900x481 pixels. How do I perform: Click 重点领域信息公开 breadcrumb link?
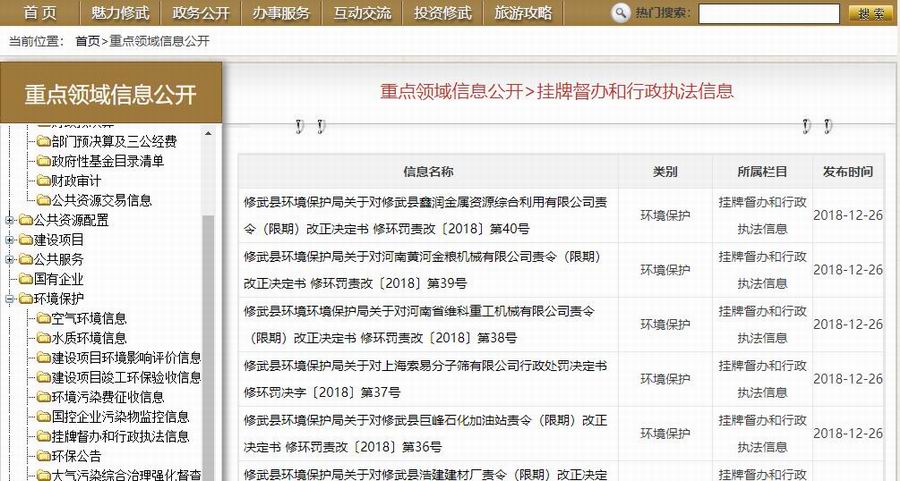pos(160,41)
